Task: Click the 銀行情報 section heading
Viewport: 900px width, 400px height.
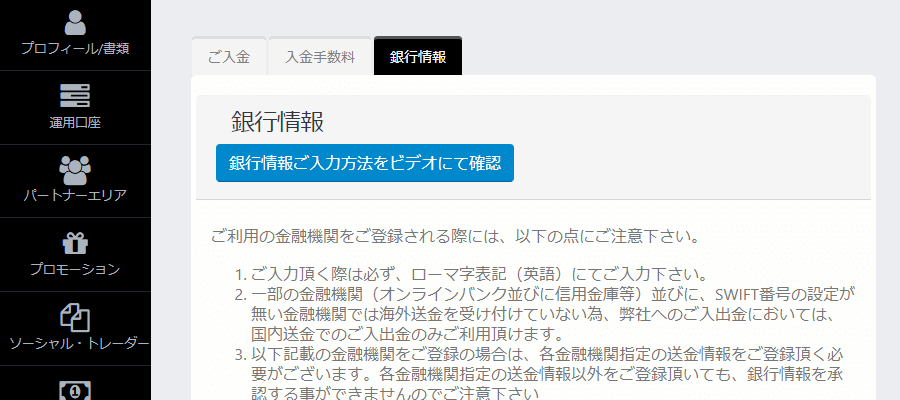Action: (278, 122)
